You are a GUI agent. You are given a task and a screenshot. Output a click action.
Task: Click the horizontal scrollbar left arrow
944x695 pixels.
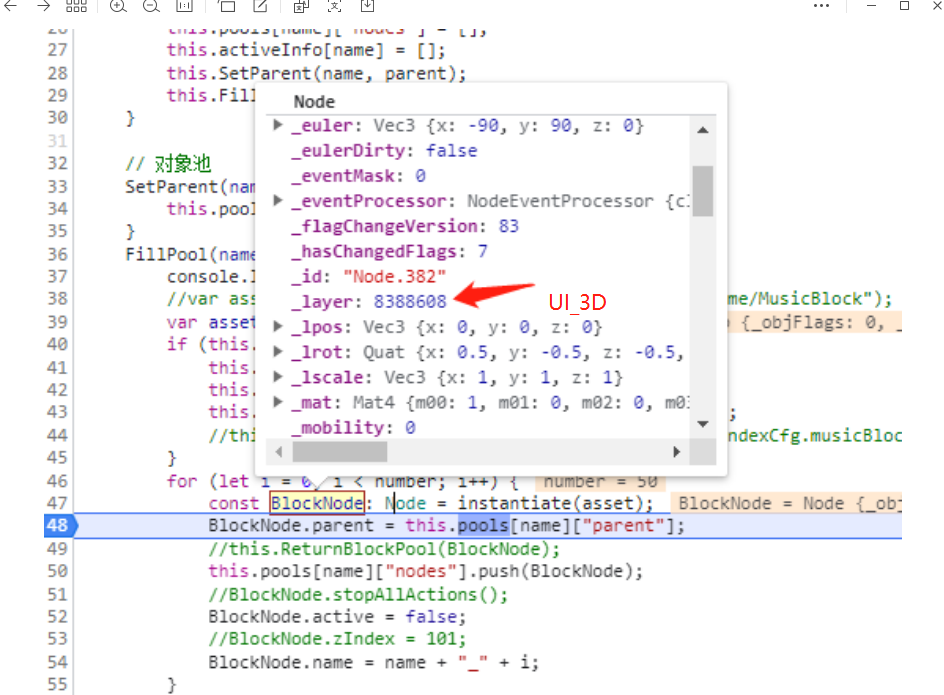tap(278, 452)
